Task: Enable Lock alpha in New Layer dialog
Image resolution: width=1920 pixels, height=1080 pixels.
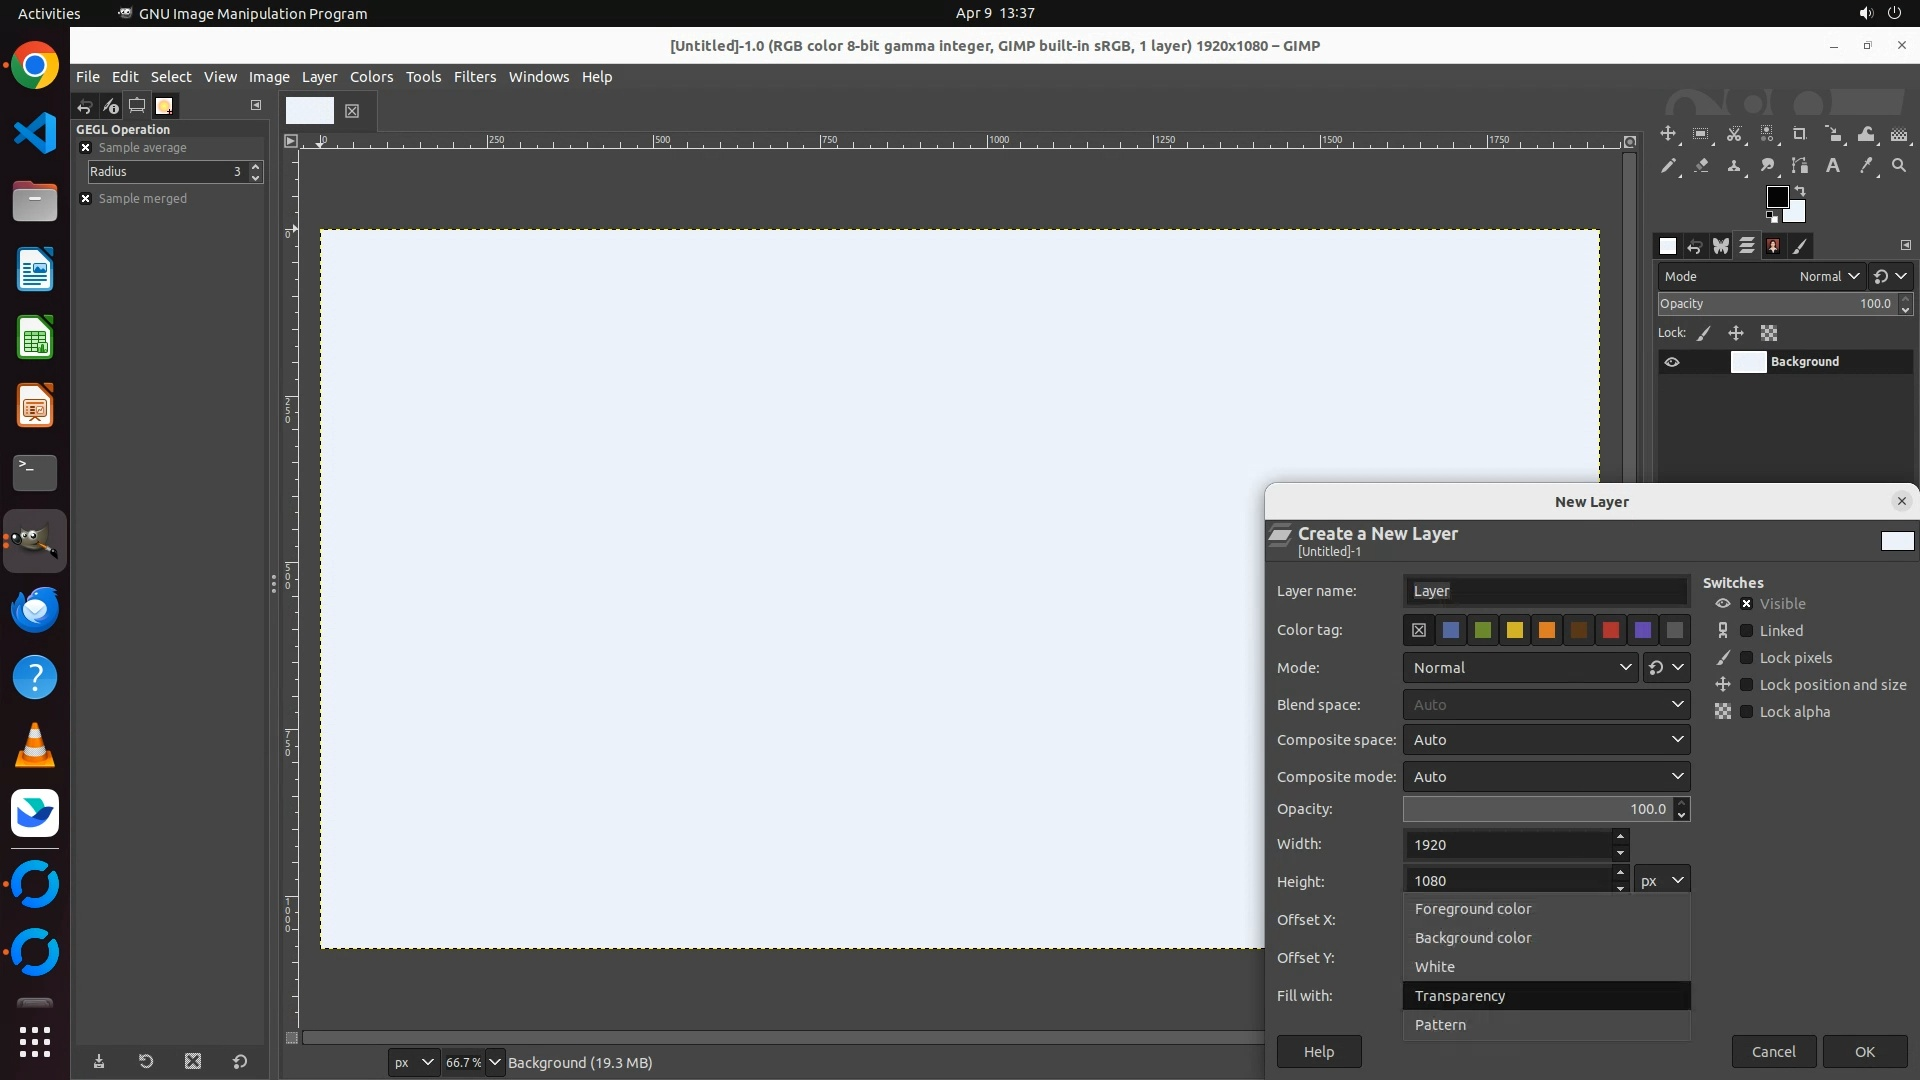Action: pos(1746,712)
